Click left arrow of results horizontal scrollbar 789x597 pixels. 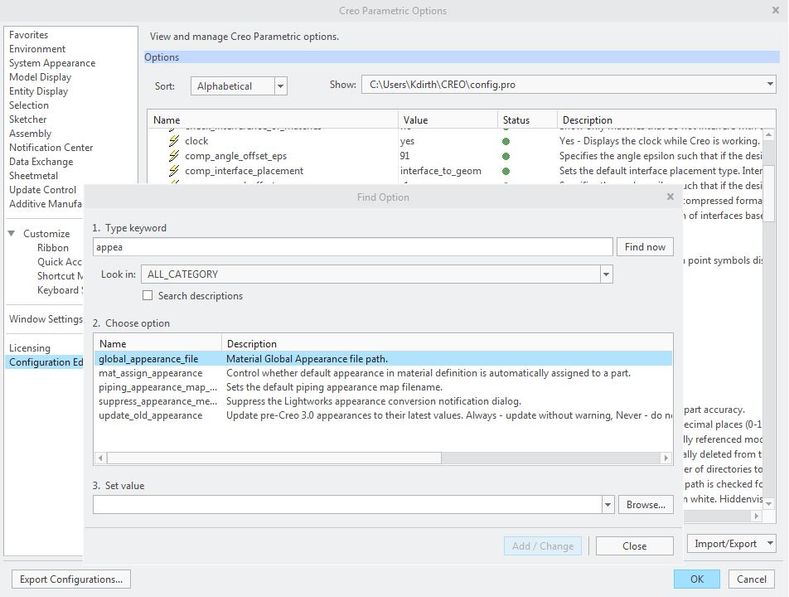point(101,458)
